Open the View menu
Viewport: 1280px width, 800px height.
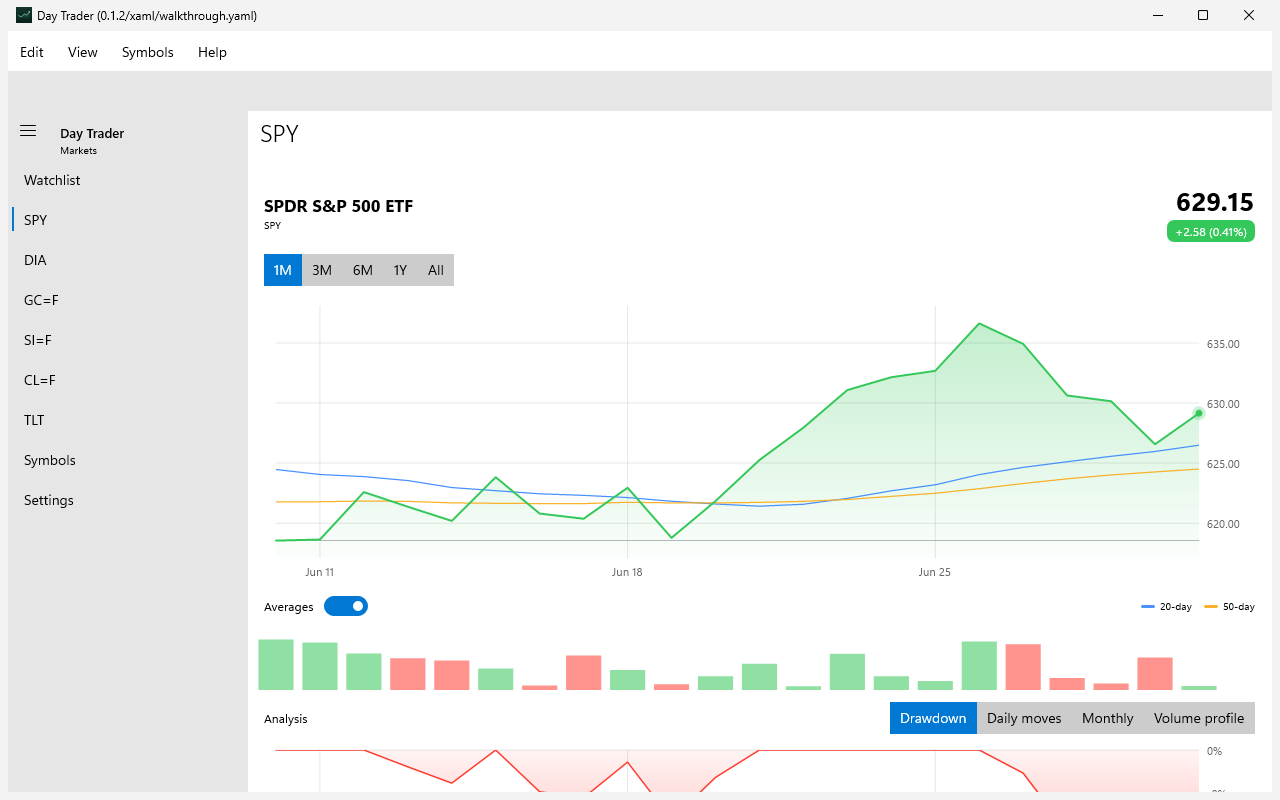coord(83,52)
